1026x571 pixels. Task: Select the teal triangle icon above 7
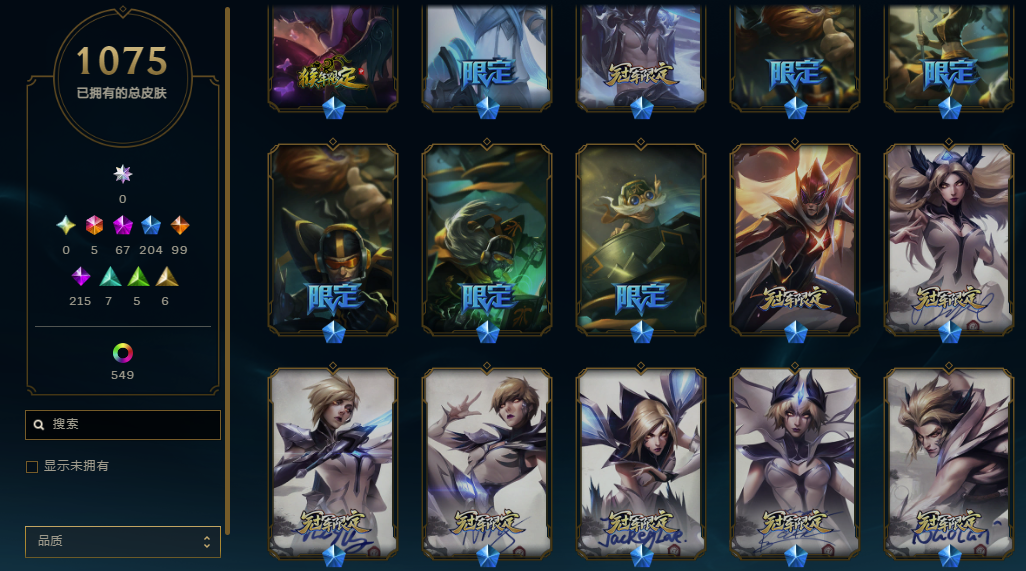(110, 277)
